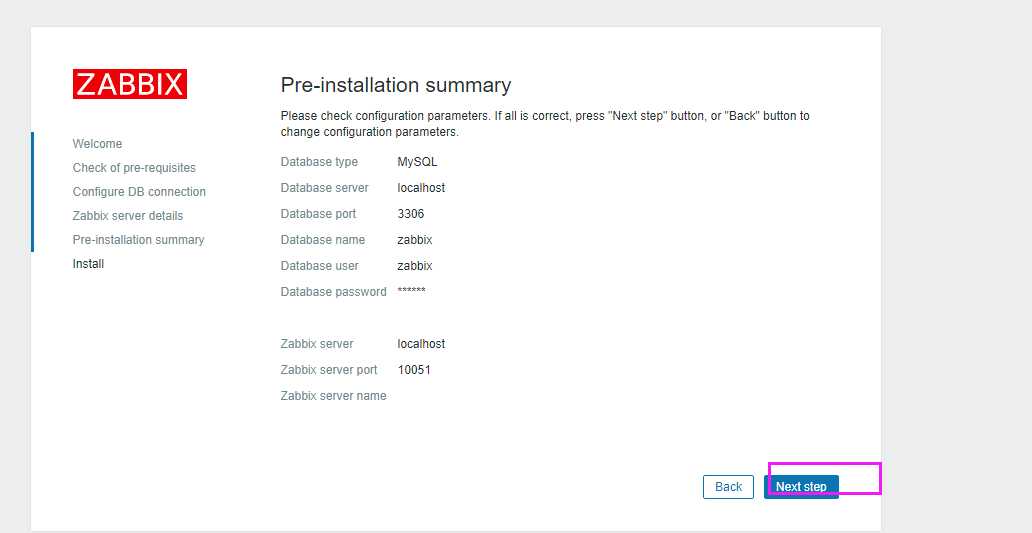Open Check of pre-requisites step
This screenshot has height=533, width=1032.
[134, 168]
